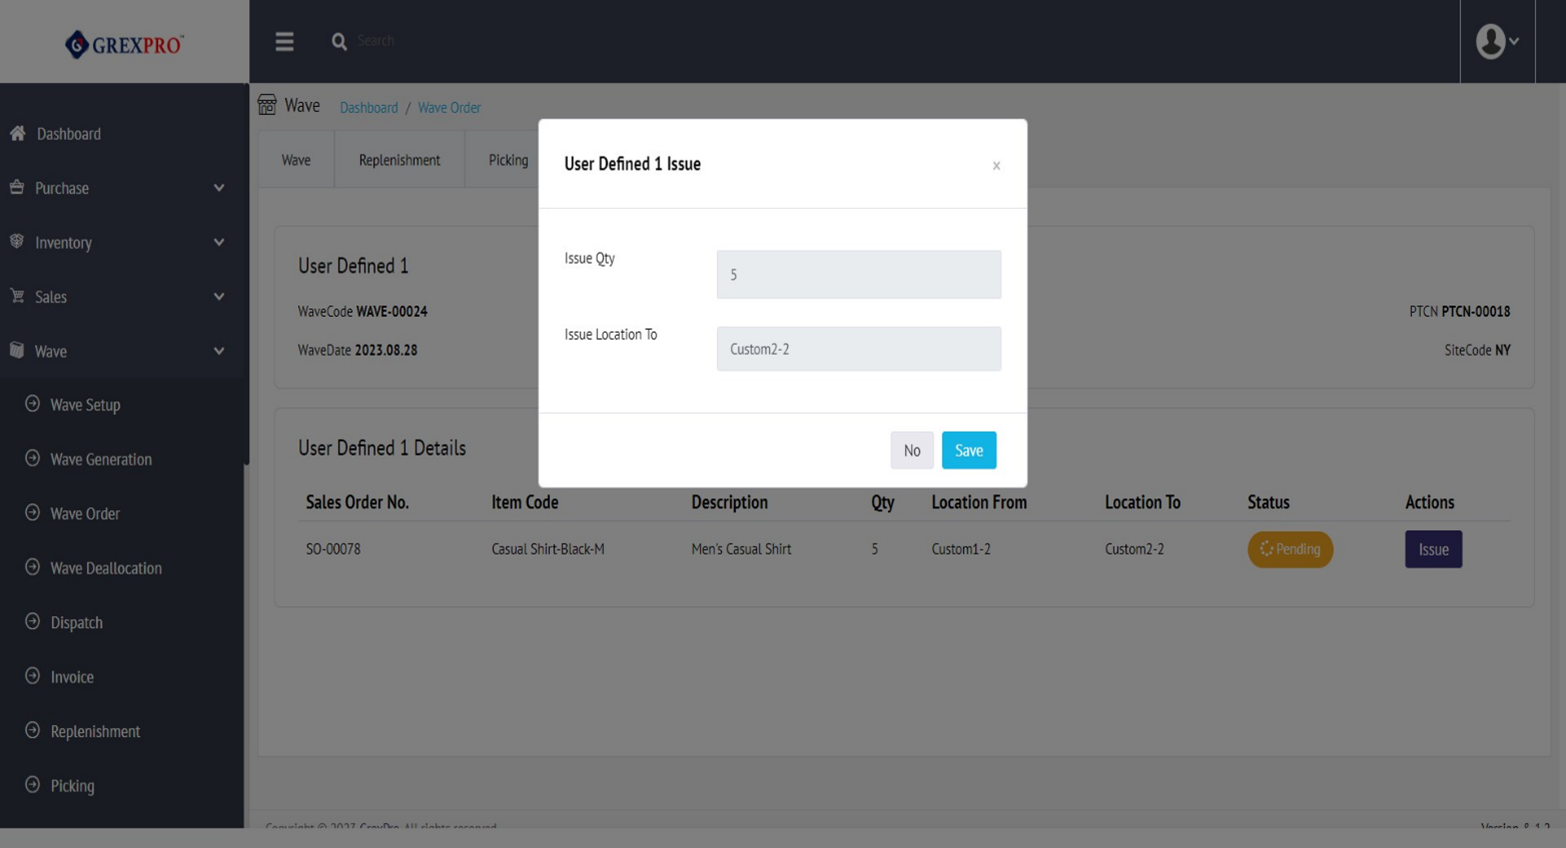Click the Issue Location To field
1566x848 pixels.
[858, 349]
